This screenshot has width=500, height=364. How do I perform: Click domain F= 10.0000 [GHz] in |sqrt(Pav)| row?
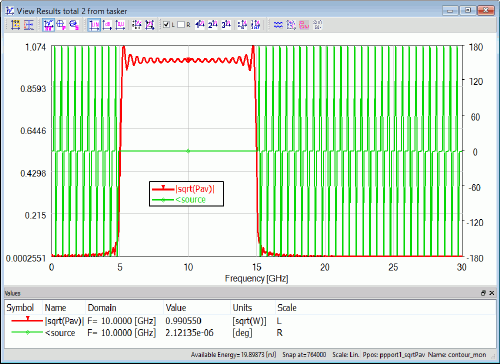coord(122,321)
